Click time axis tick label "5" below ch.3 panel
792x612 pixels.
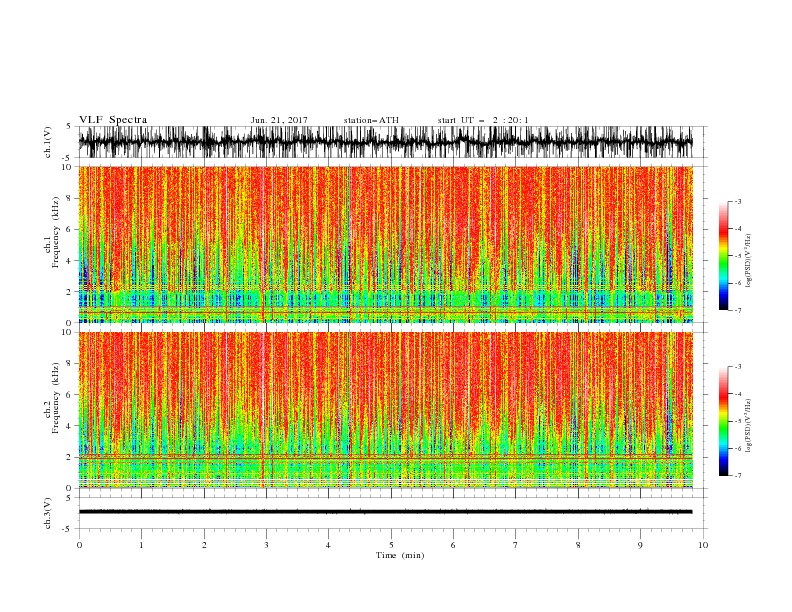[x=391, y=545]
